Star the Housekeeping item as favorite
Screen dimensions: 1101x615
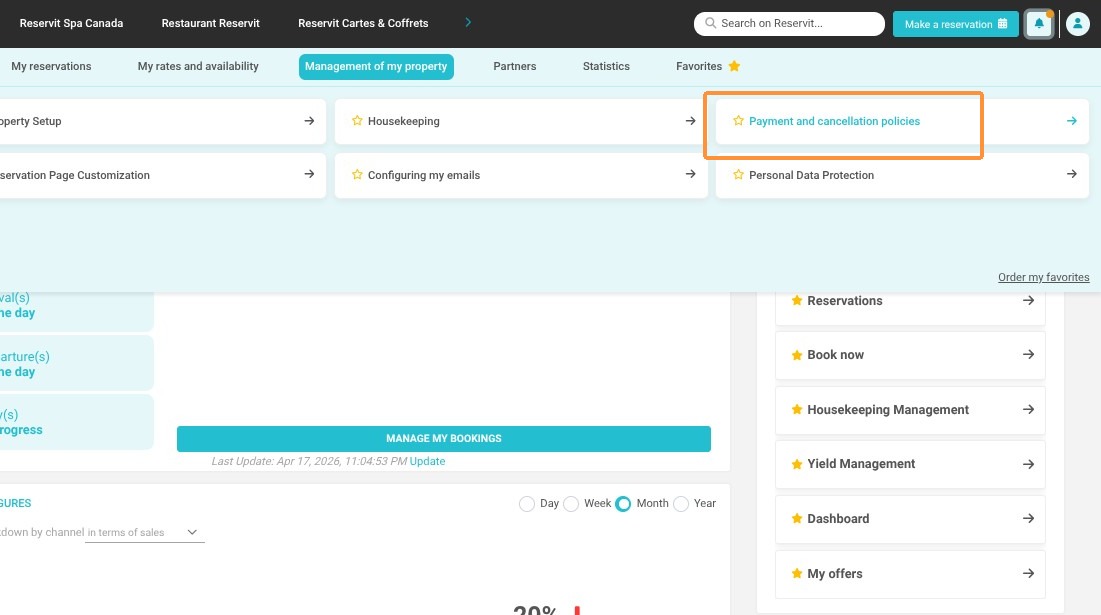pos(357,121)
